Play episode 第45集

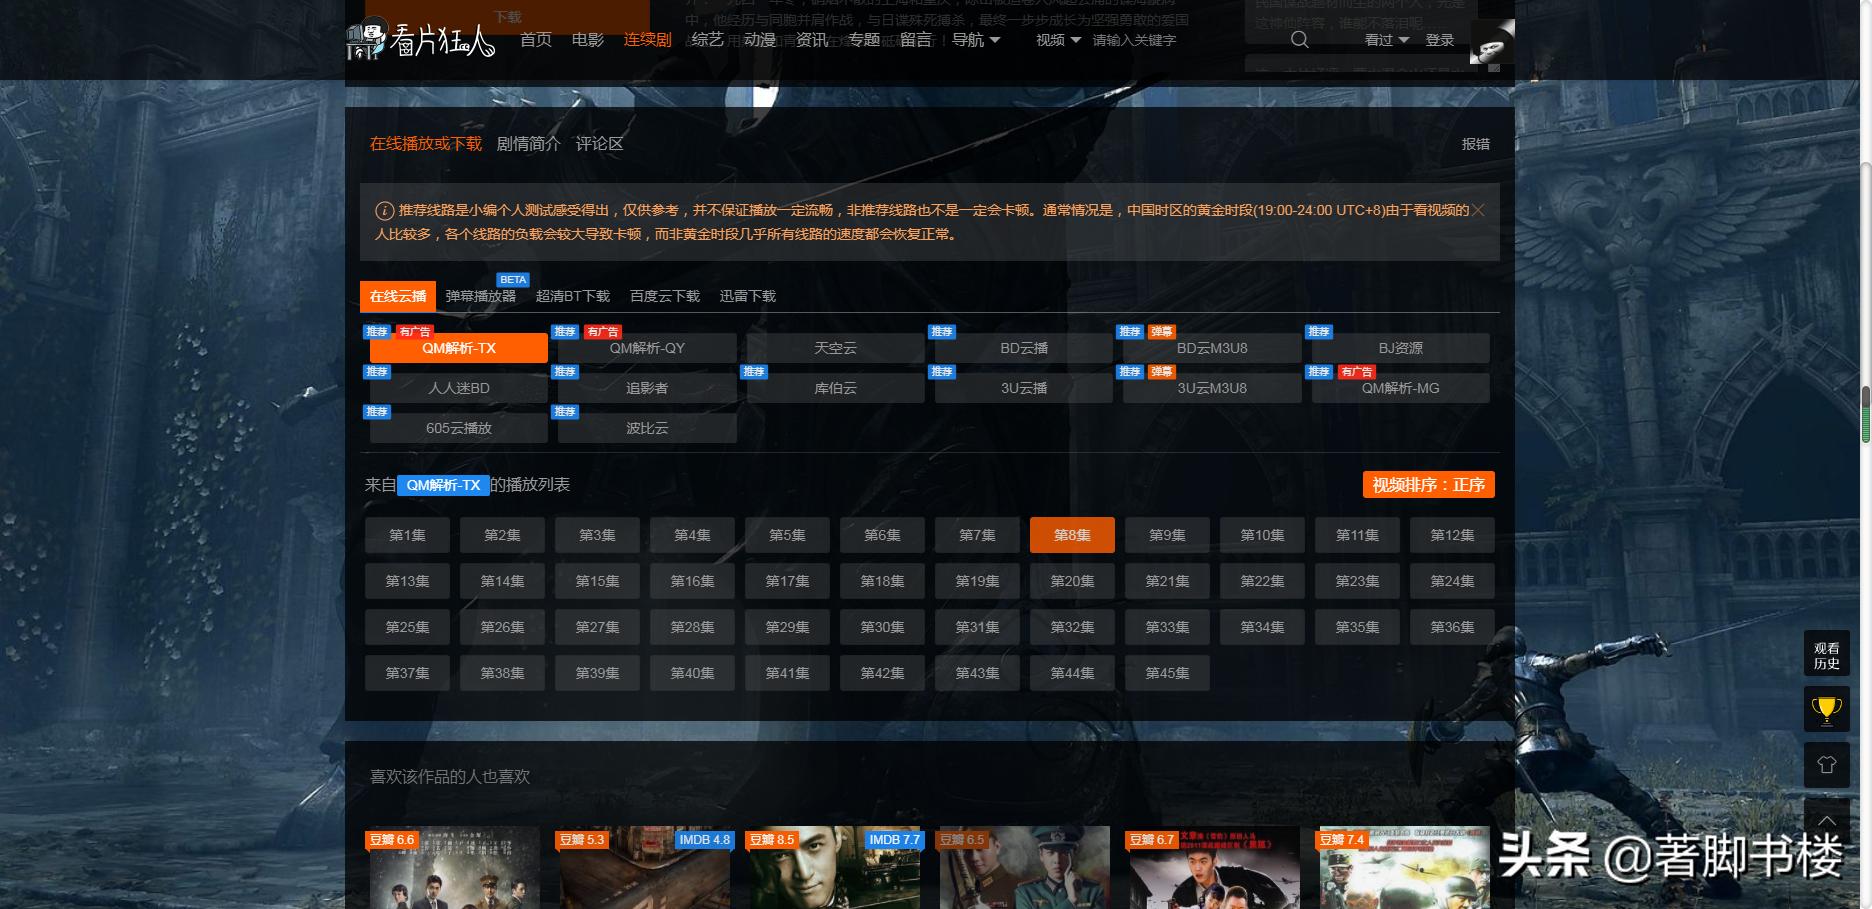(1167, 673)
